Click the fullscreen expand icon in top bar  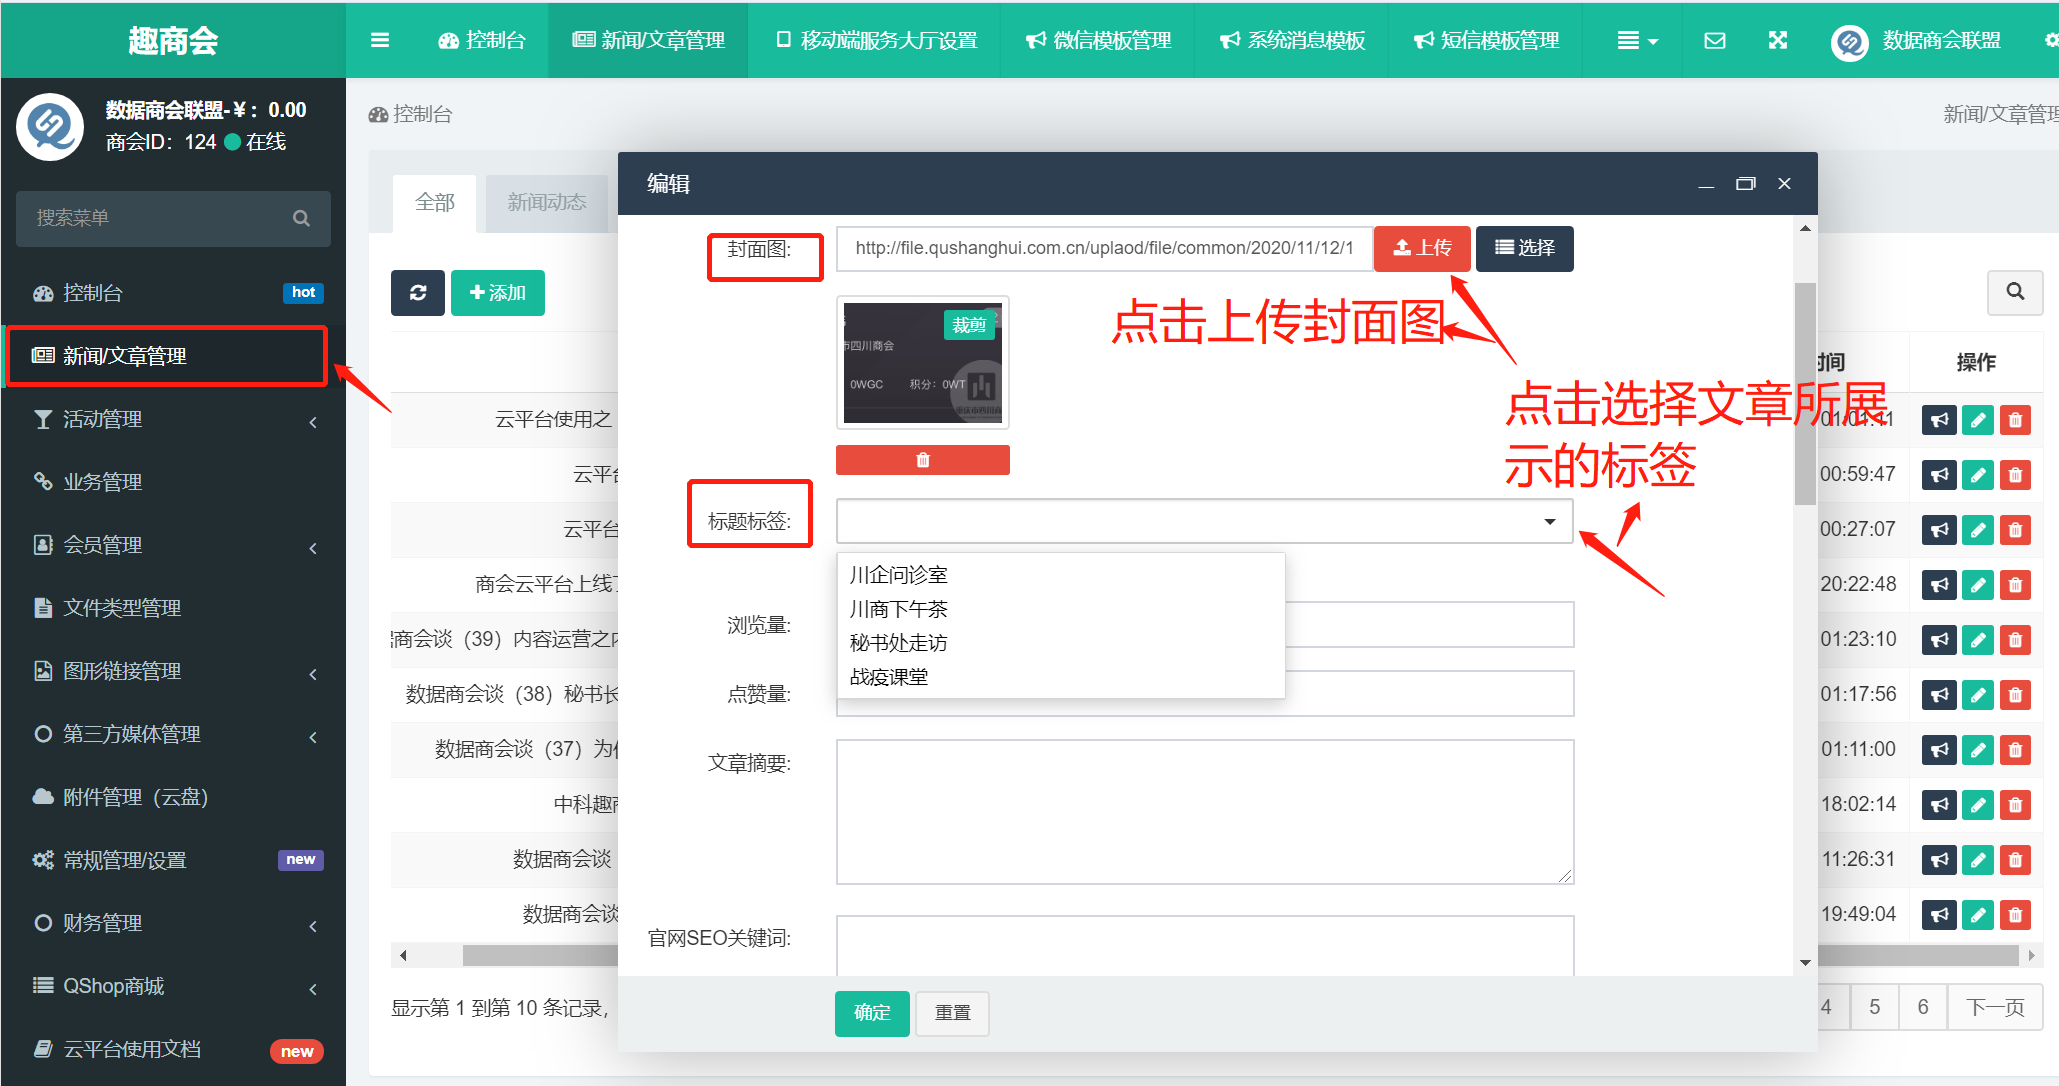tap(1778, 40)
